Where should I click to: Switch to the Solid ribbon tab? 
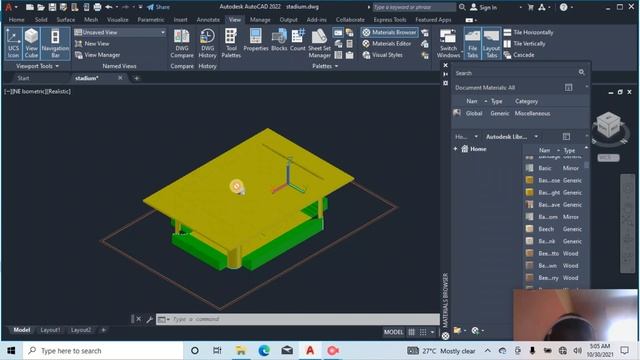(x=41, y=20)
